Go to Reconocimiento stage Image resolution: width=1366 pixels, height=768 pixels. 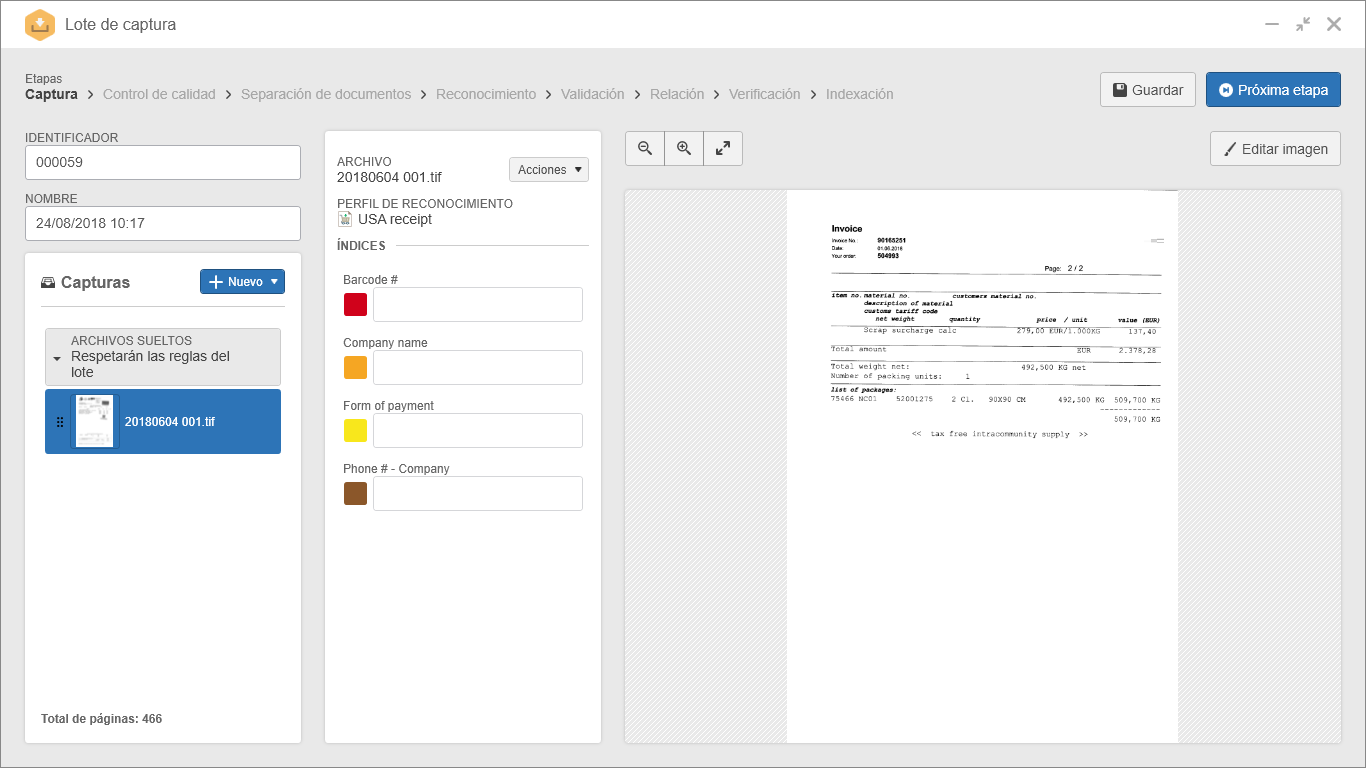[x=486, y=94]
